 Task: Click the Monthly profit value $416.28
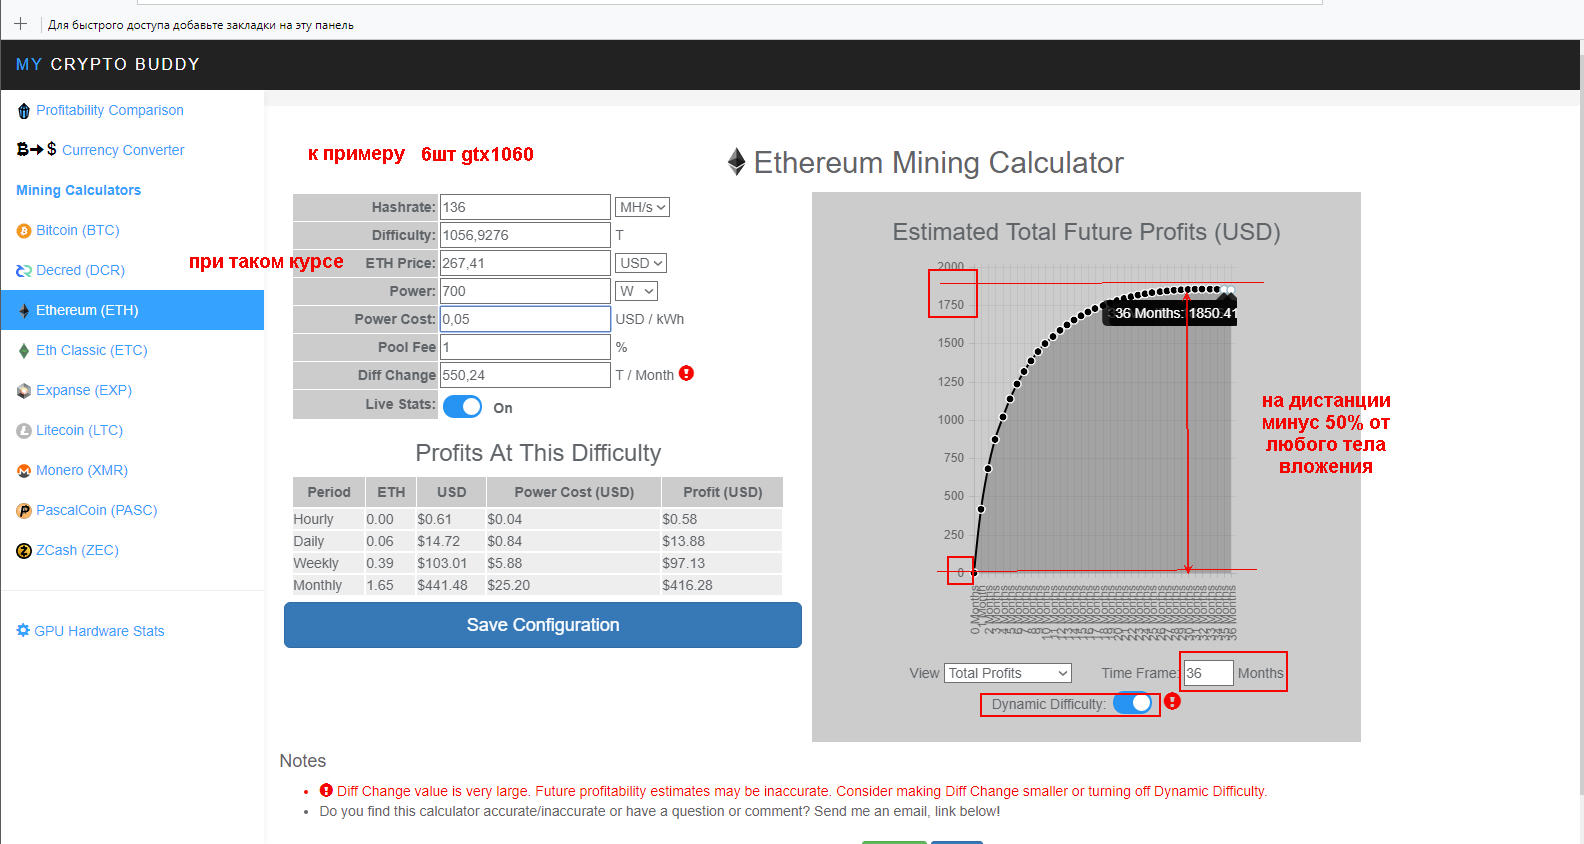[x=687, y=585]
